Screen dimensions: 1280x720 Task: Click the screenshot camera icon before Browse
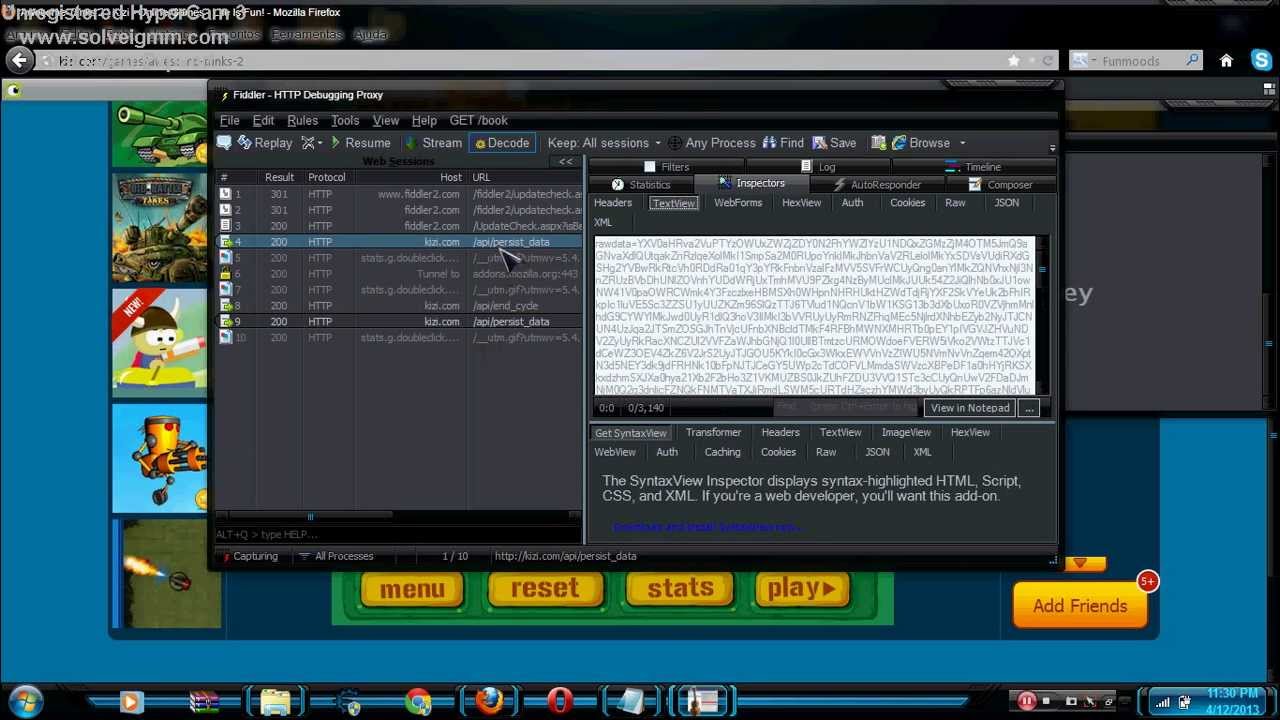tap(878, 143)
